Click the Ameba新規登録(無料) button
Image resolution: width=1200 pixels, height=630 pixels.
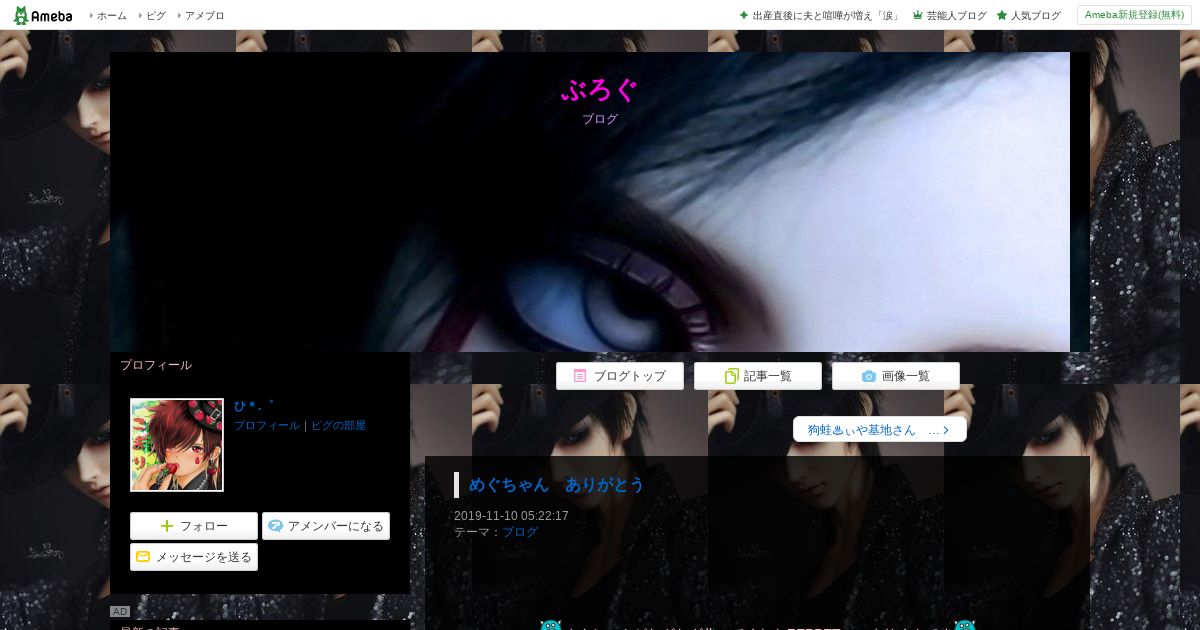[1134, 15]
